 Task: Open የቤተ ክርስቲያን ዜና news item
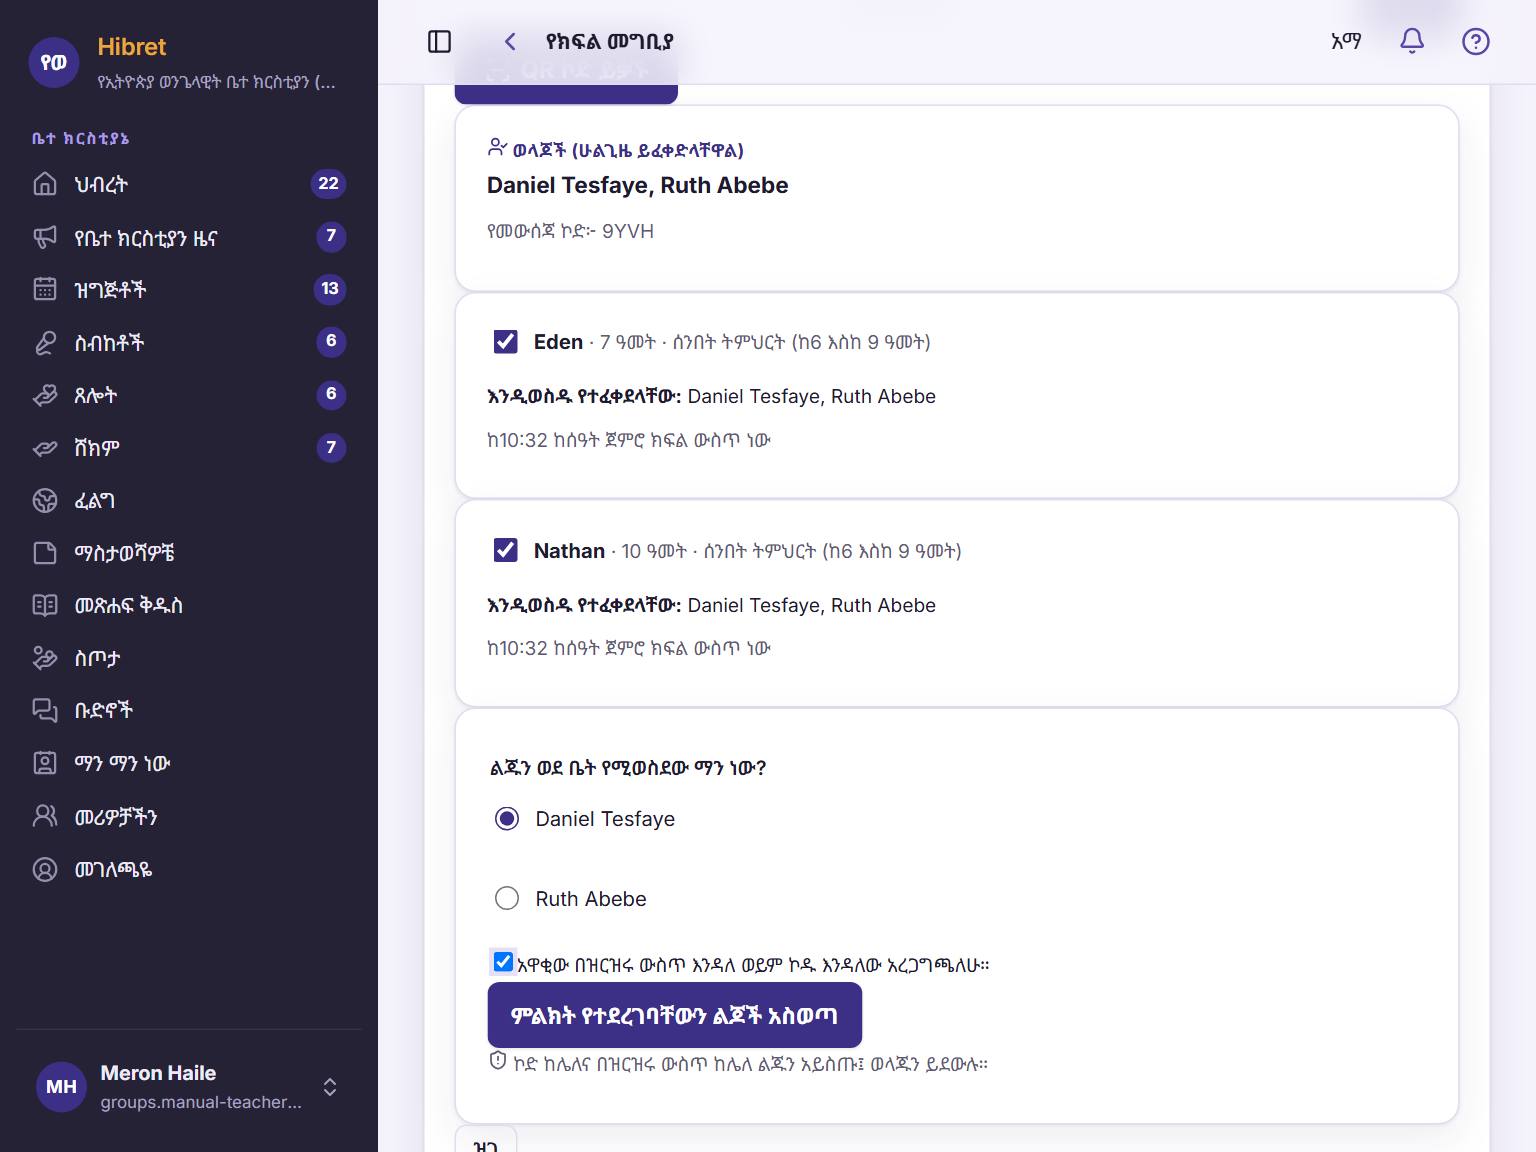pos(189,237)
